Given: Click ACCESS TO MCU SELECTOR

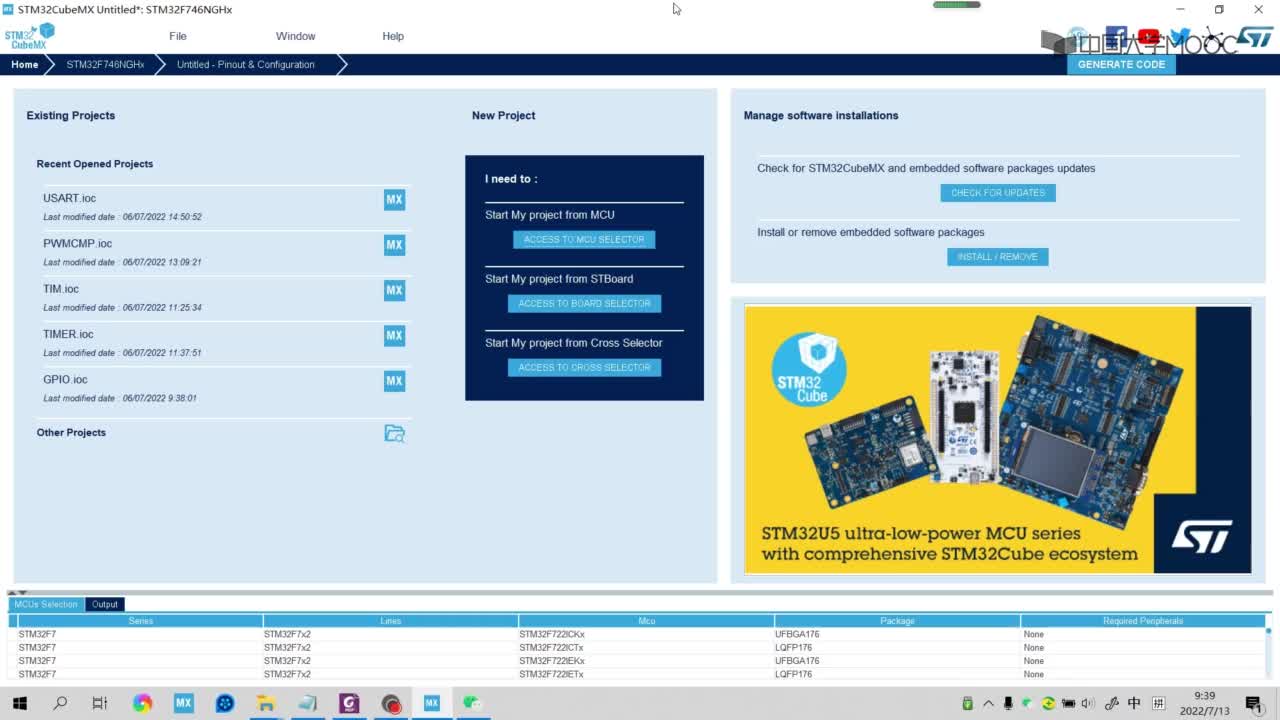Looking at the screenshot, I should [584, 240].
